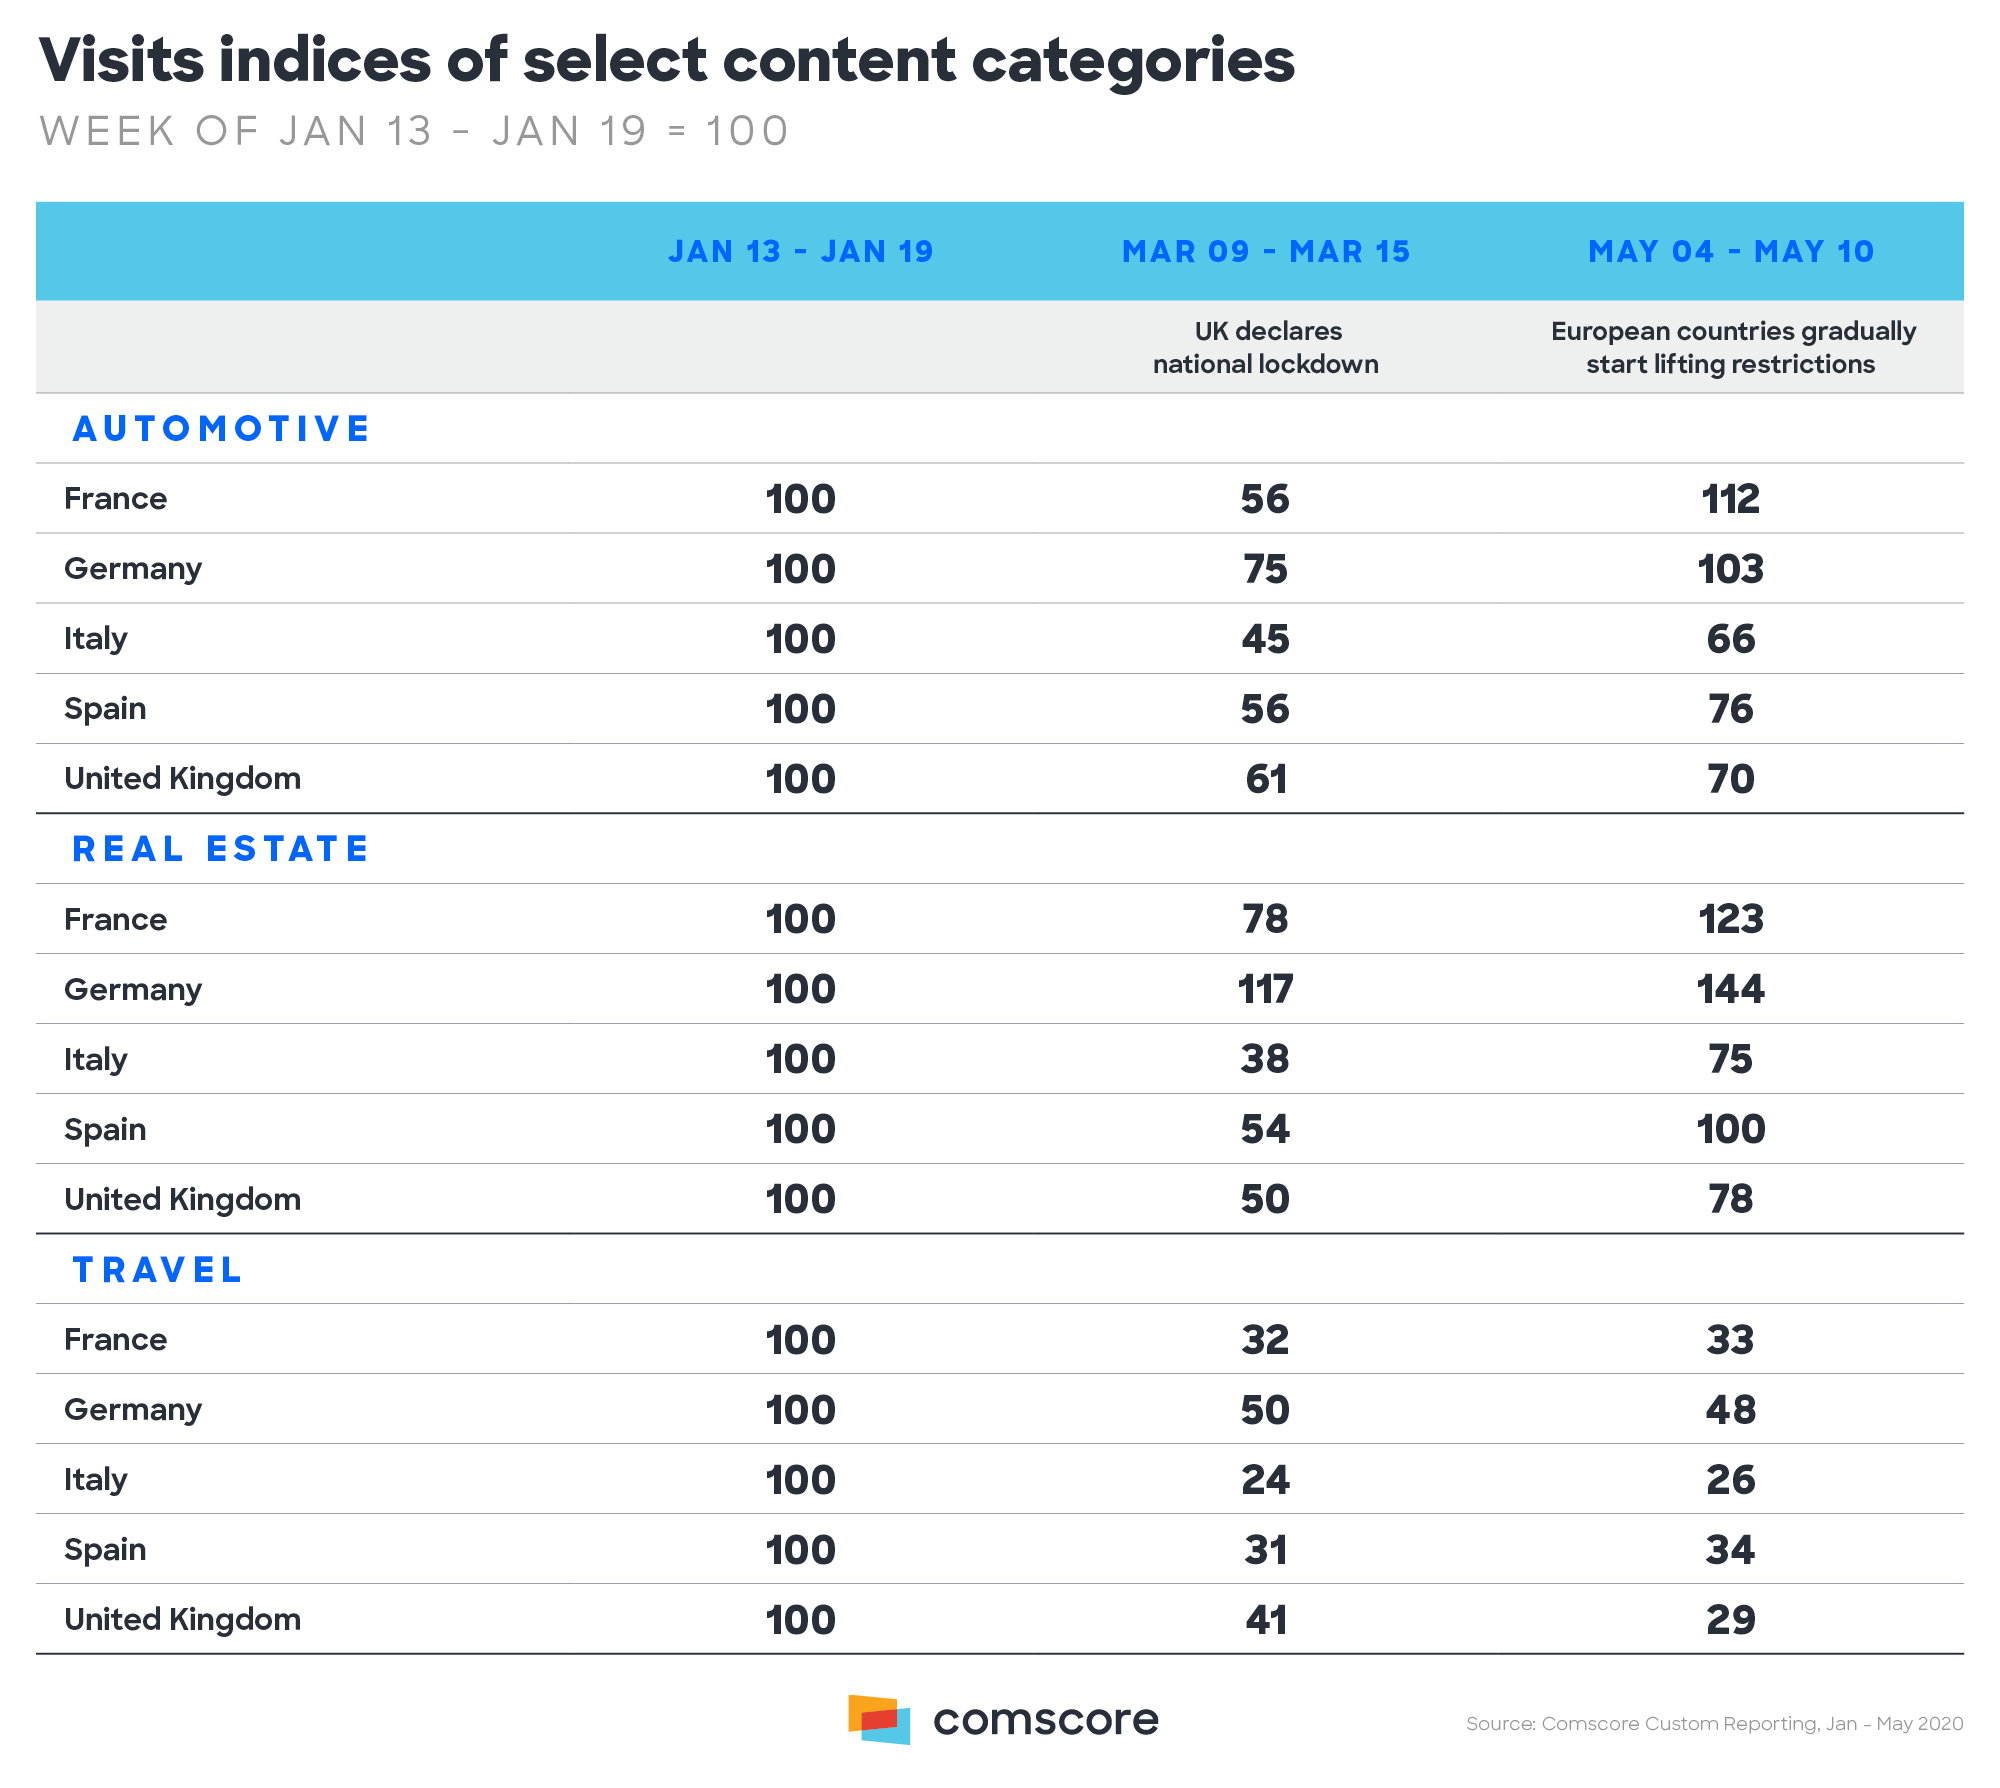Viewport: 2000px width, 1788px height.
Task: Click the 'European countries gradually start lifting restrictions' note
Action: coord(1731,347)
